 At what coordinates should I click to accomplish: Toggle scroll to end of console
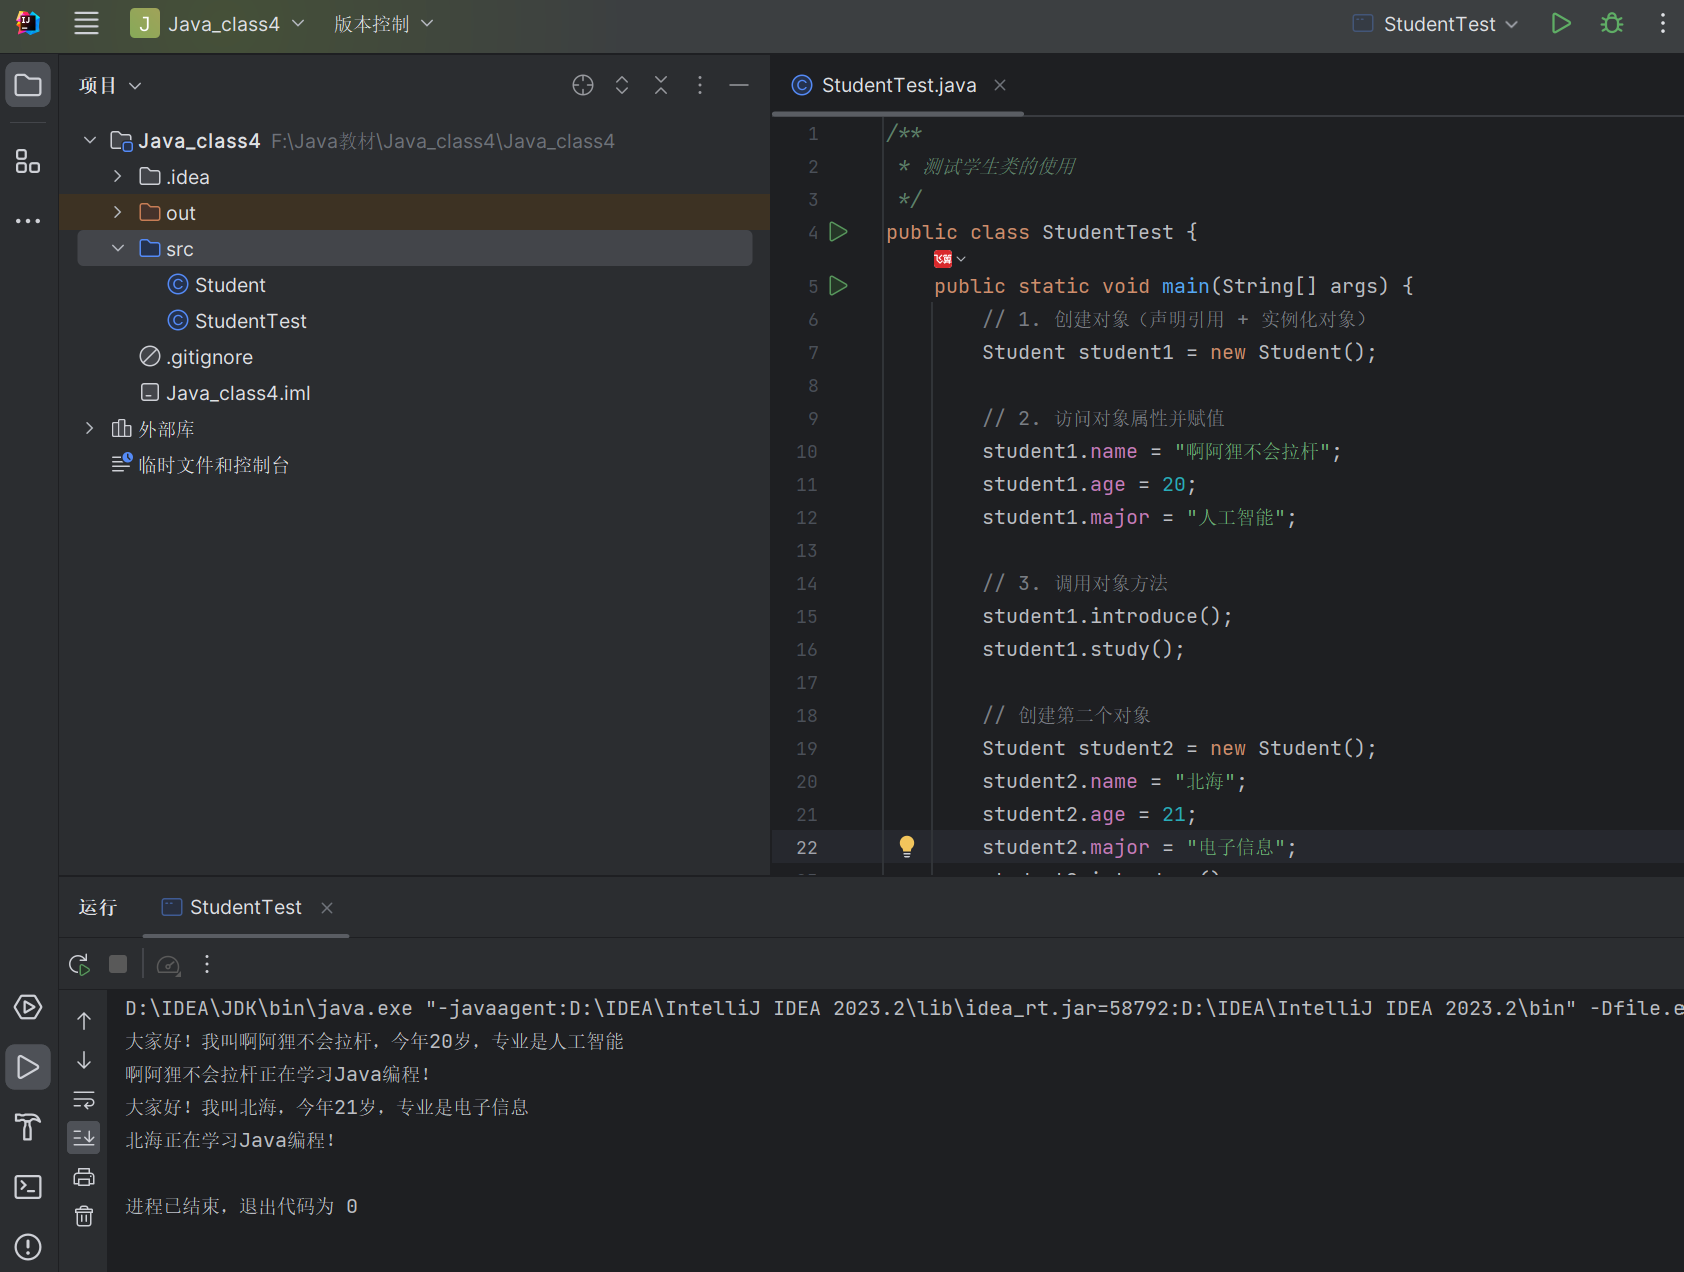(x=84, y=1138)
